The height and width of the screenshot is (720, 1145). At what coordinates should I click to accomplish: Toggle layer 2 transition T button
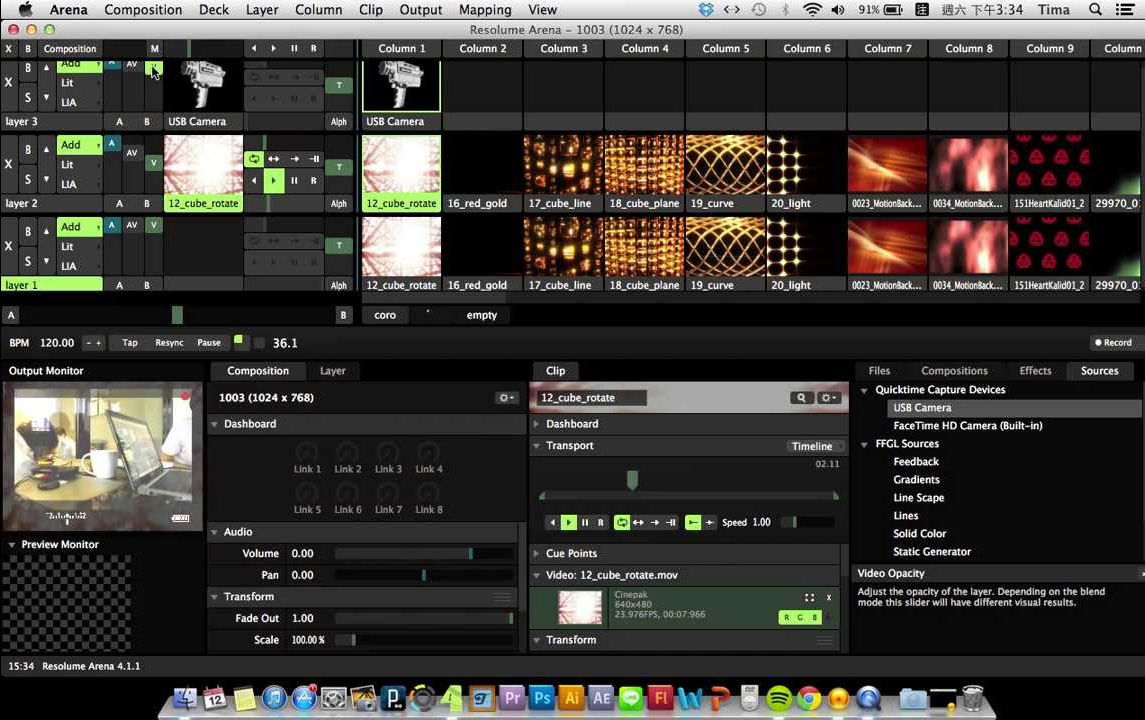[339, 167]
